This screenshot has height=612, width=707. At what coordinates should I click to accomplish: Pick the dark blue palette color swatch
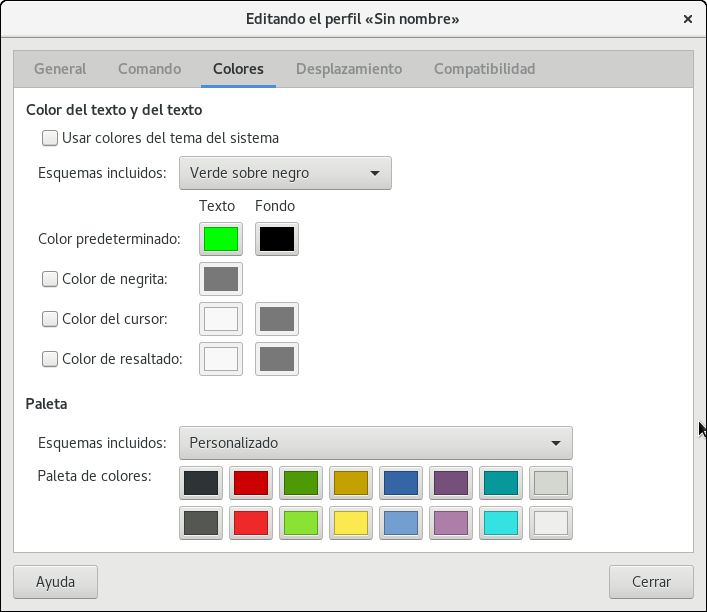[400, 484]
